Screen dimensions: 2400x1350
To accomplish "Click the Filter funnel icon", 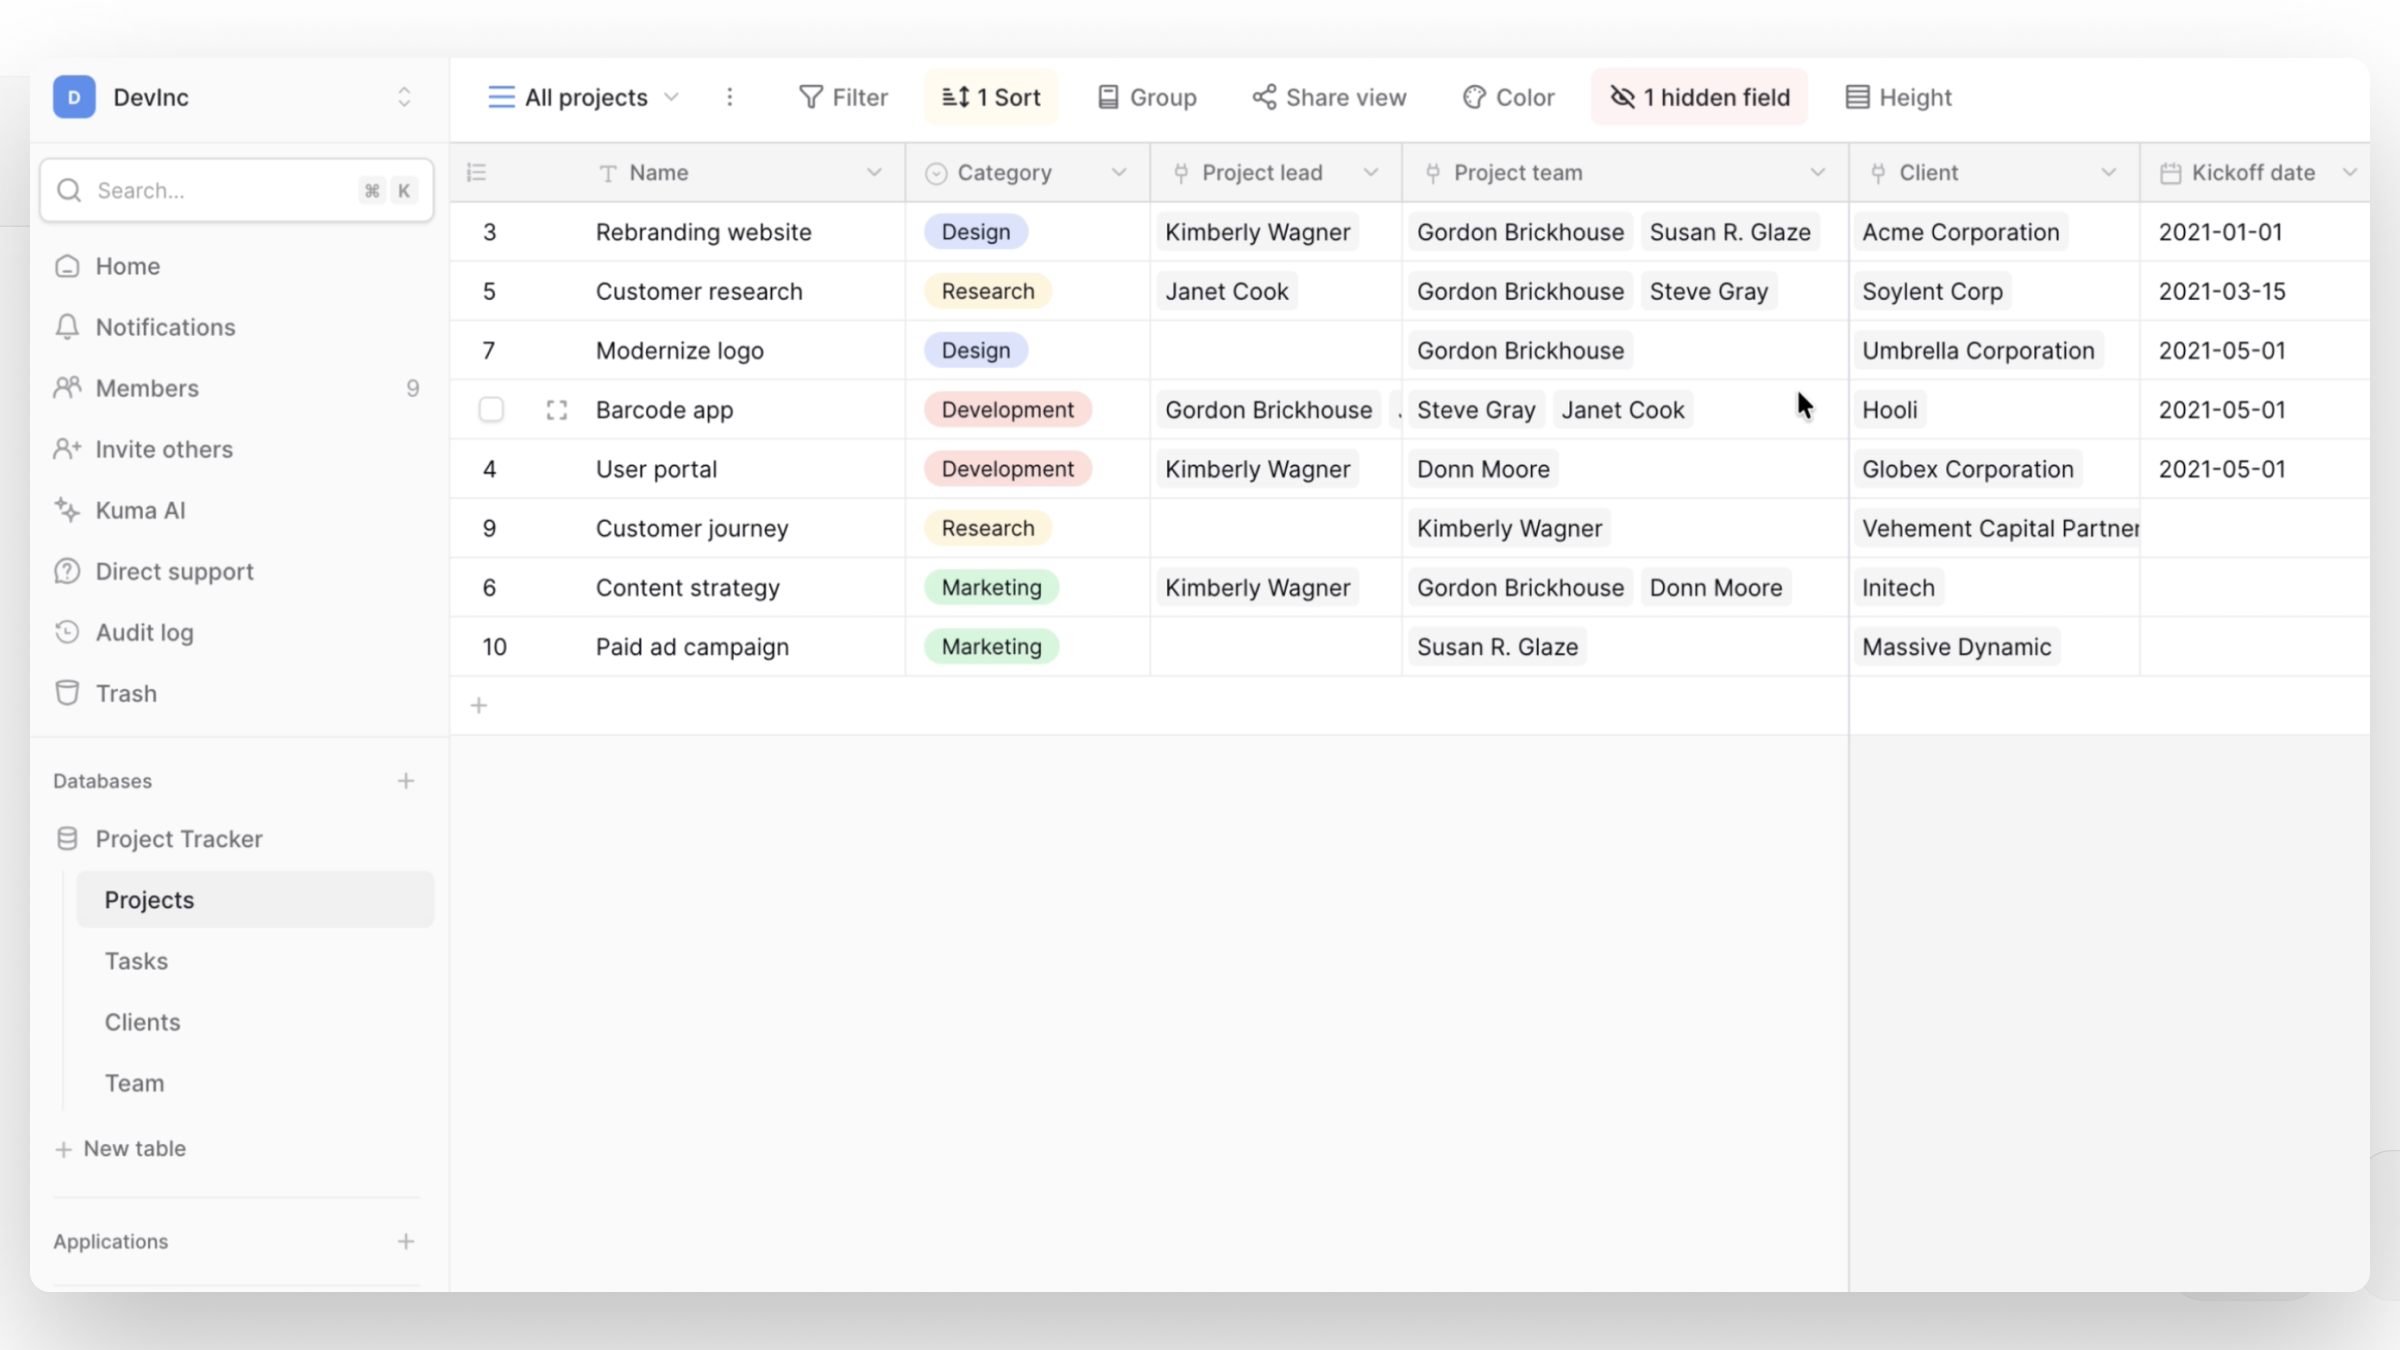I will tap(810, 97).
